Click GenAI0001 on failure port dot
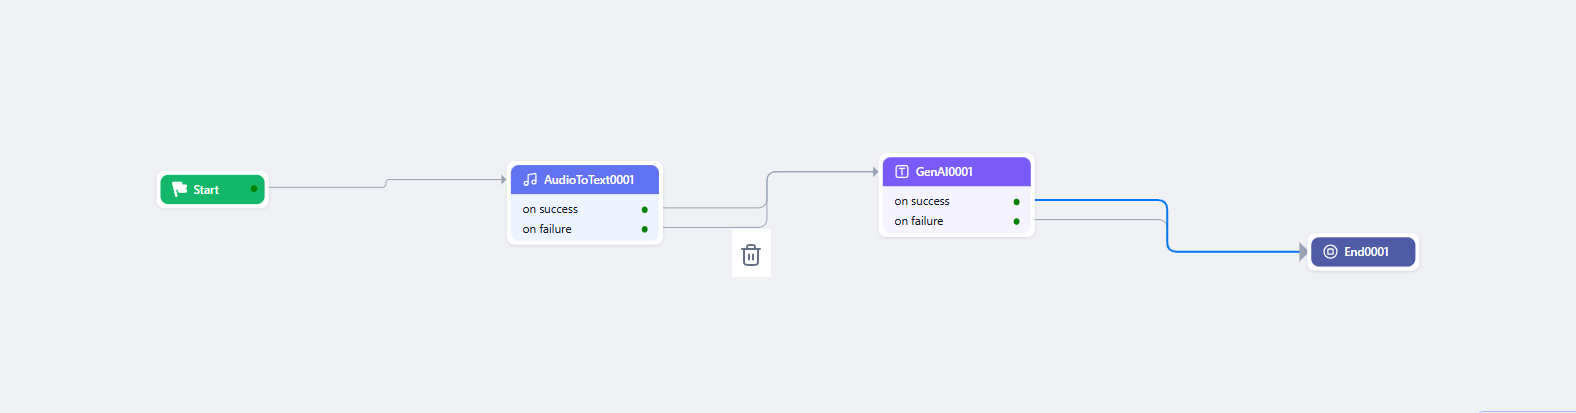 [x=1016, y=221]
